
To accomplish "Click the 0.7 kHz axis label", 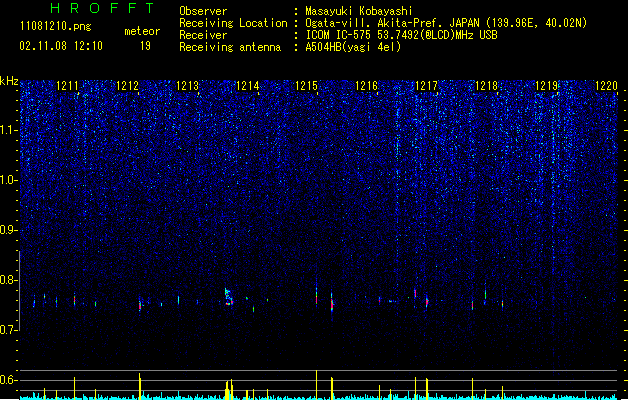I will click(x=9, y=330).
